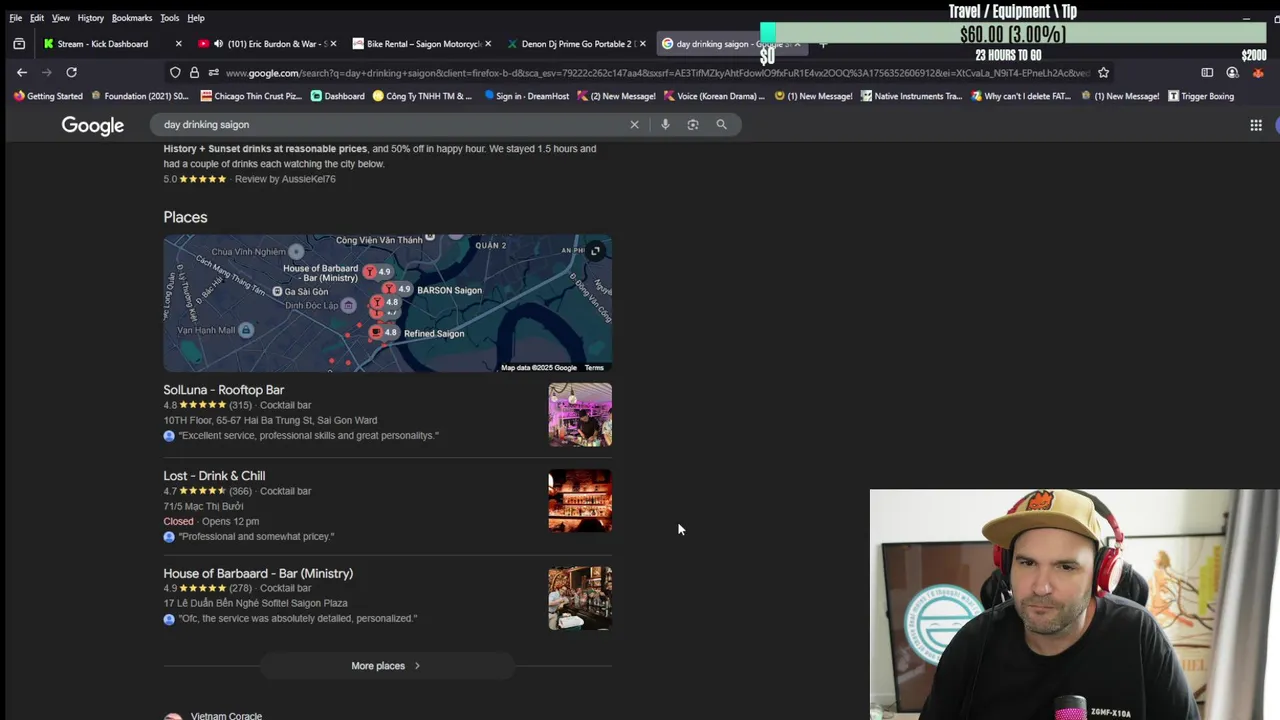Open Getting Started bookmark
This screenshot has height=720, width=1280.
coord(48,96)
